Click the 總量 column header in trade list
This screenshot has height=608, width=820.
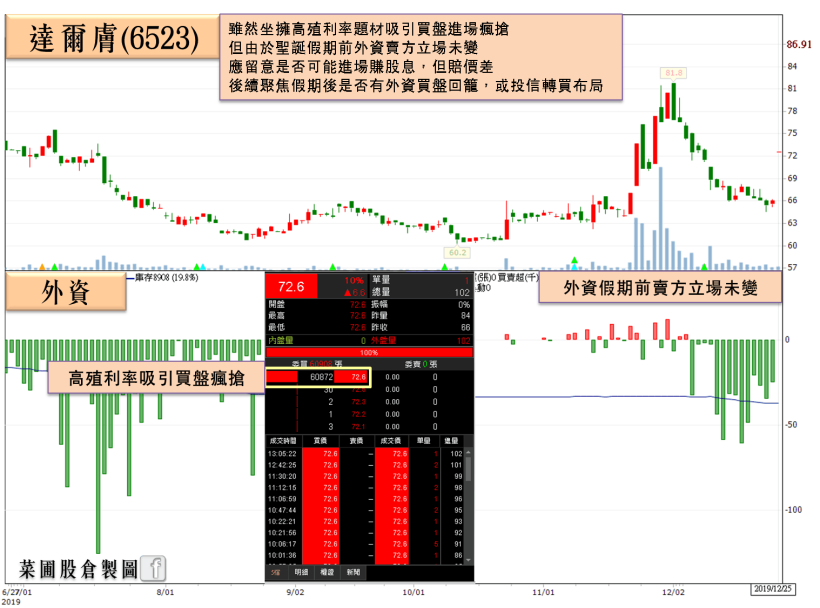pyautogui.click(x=451, y=441)
